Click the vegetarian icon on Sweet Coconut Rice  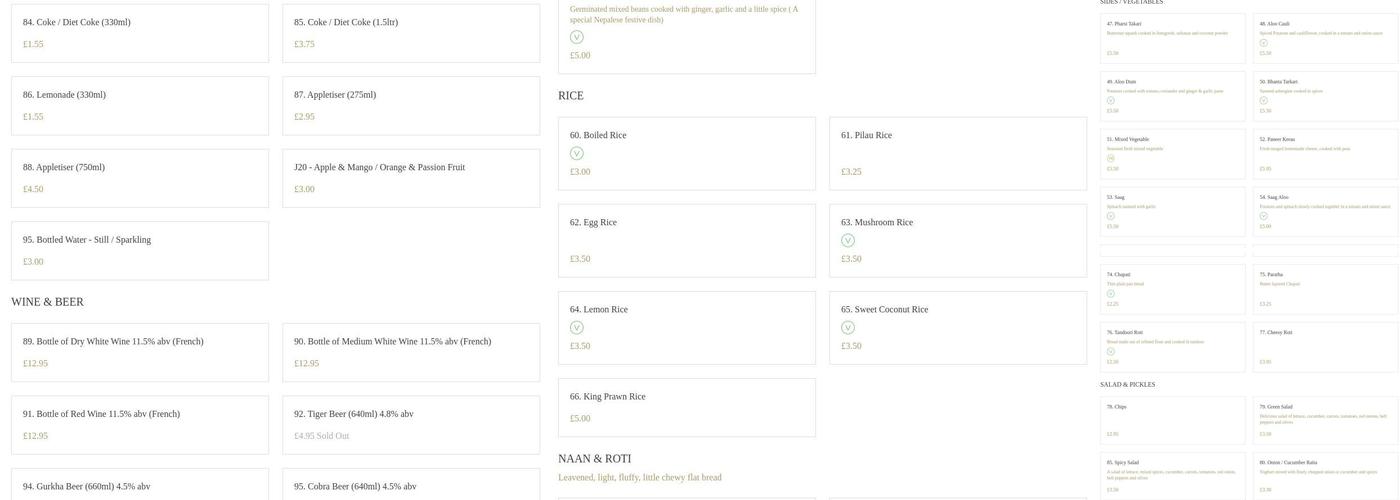click(848, 327)
